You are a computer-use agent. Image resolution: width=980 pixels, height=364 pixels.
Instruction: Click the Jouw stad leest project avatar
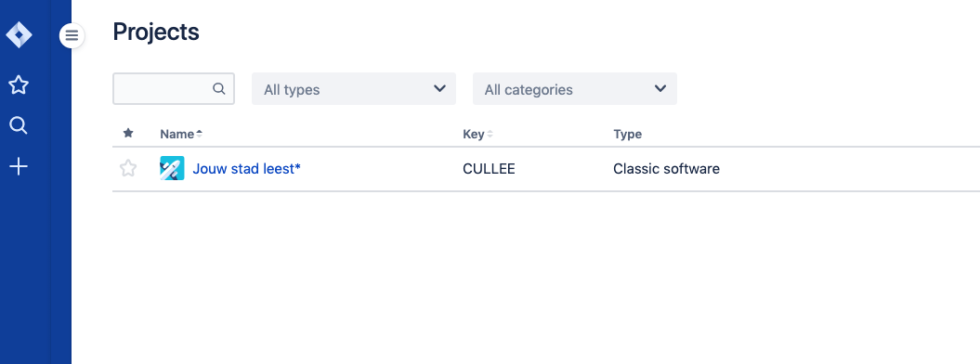pyautogui.click(x=172, y=168)
